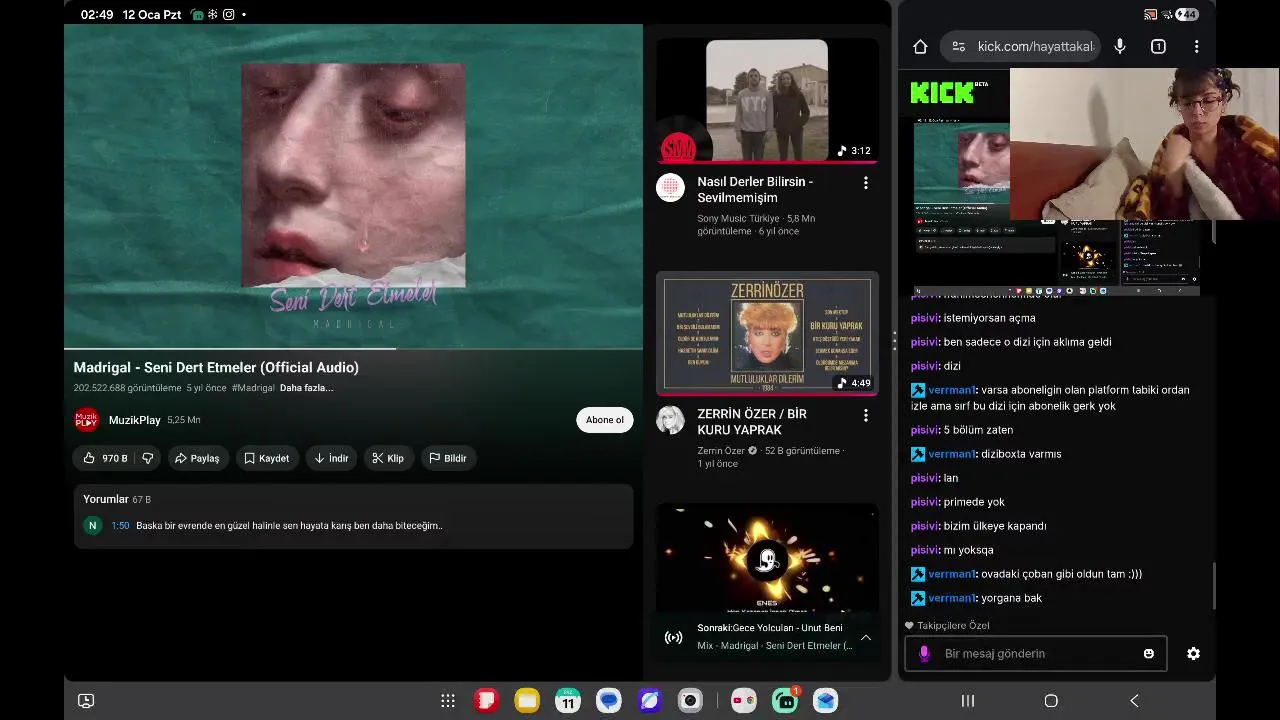
Task: Report video with Bildir button
Action: tap(448, 458)
